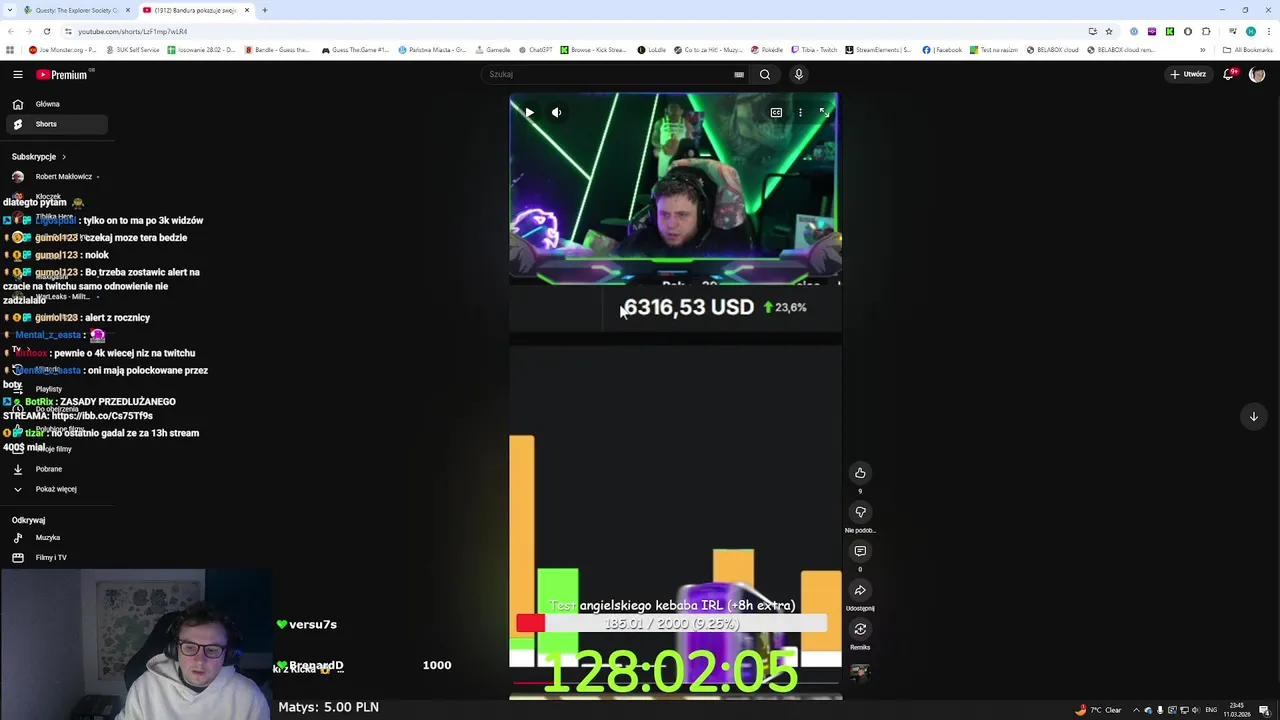Toggle closed captions on the Short
The image size is (1280, 720).
776,113
